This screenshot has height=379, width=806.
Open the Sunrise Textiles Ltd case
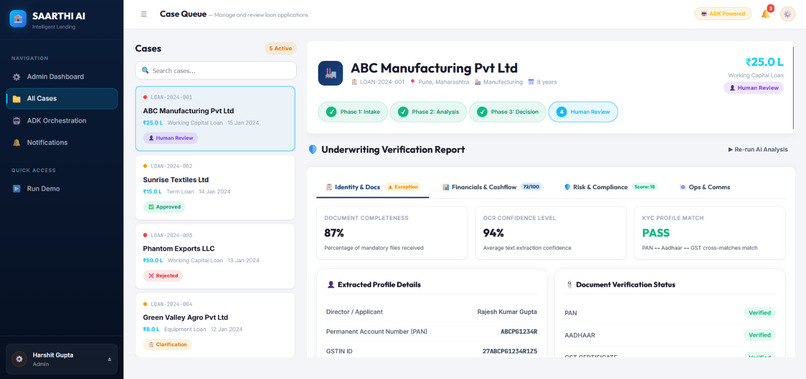tap(215, 187)
